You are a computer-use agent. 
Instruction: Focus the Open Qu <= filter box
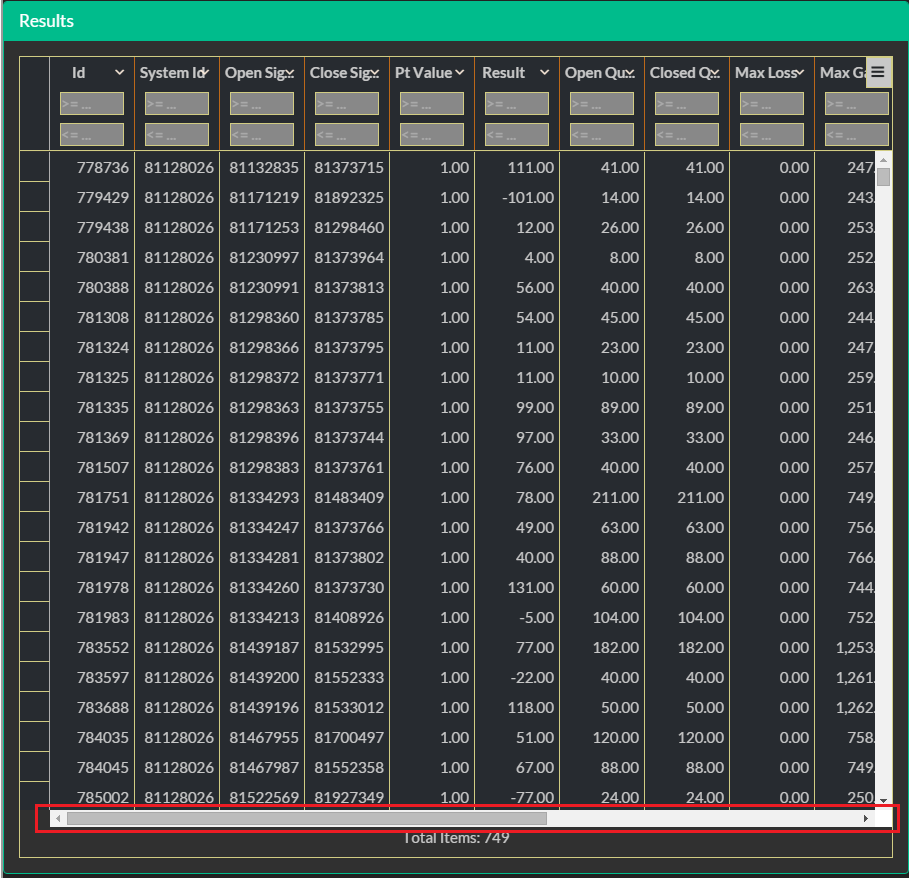(602, 134)
